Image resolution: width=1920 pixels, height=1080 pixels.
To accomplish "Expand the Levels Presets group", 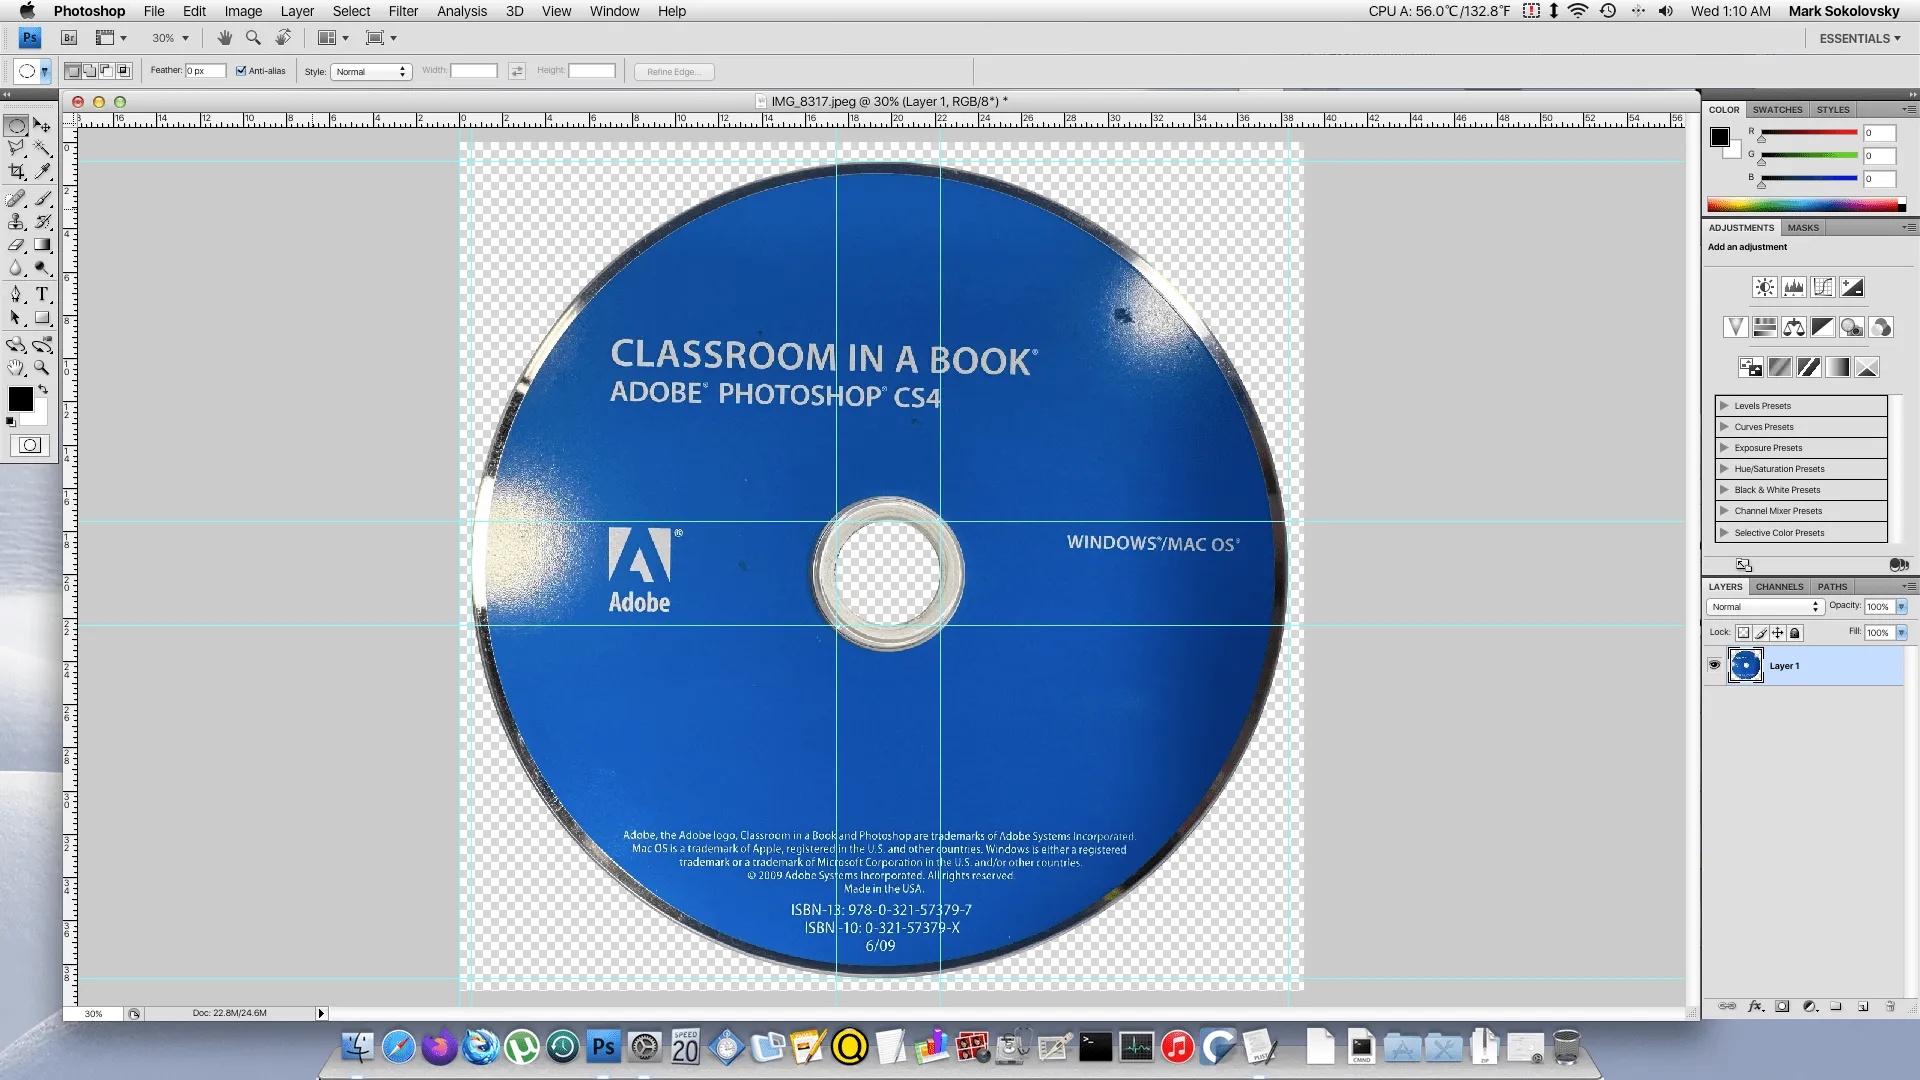I will coord(1725,405).
